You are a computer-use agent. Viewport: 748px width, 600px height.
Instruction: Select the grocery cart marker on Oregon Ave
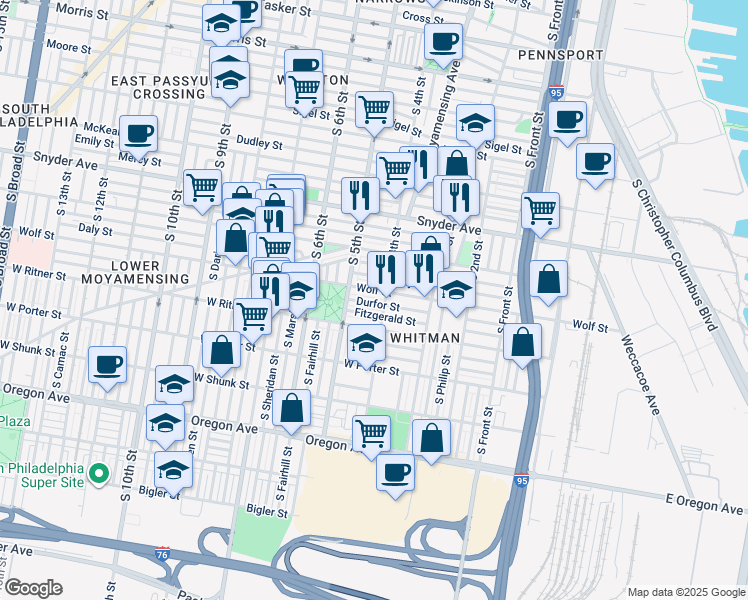click(371, 434)
